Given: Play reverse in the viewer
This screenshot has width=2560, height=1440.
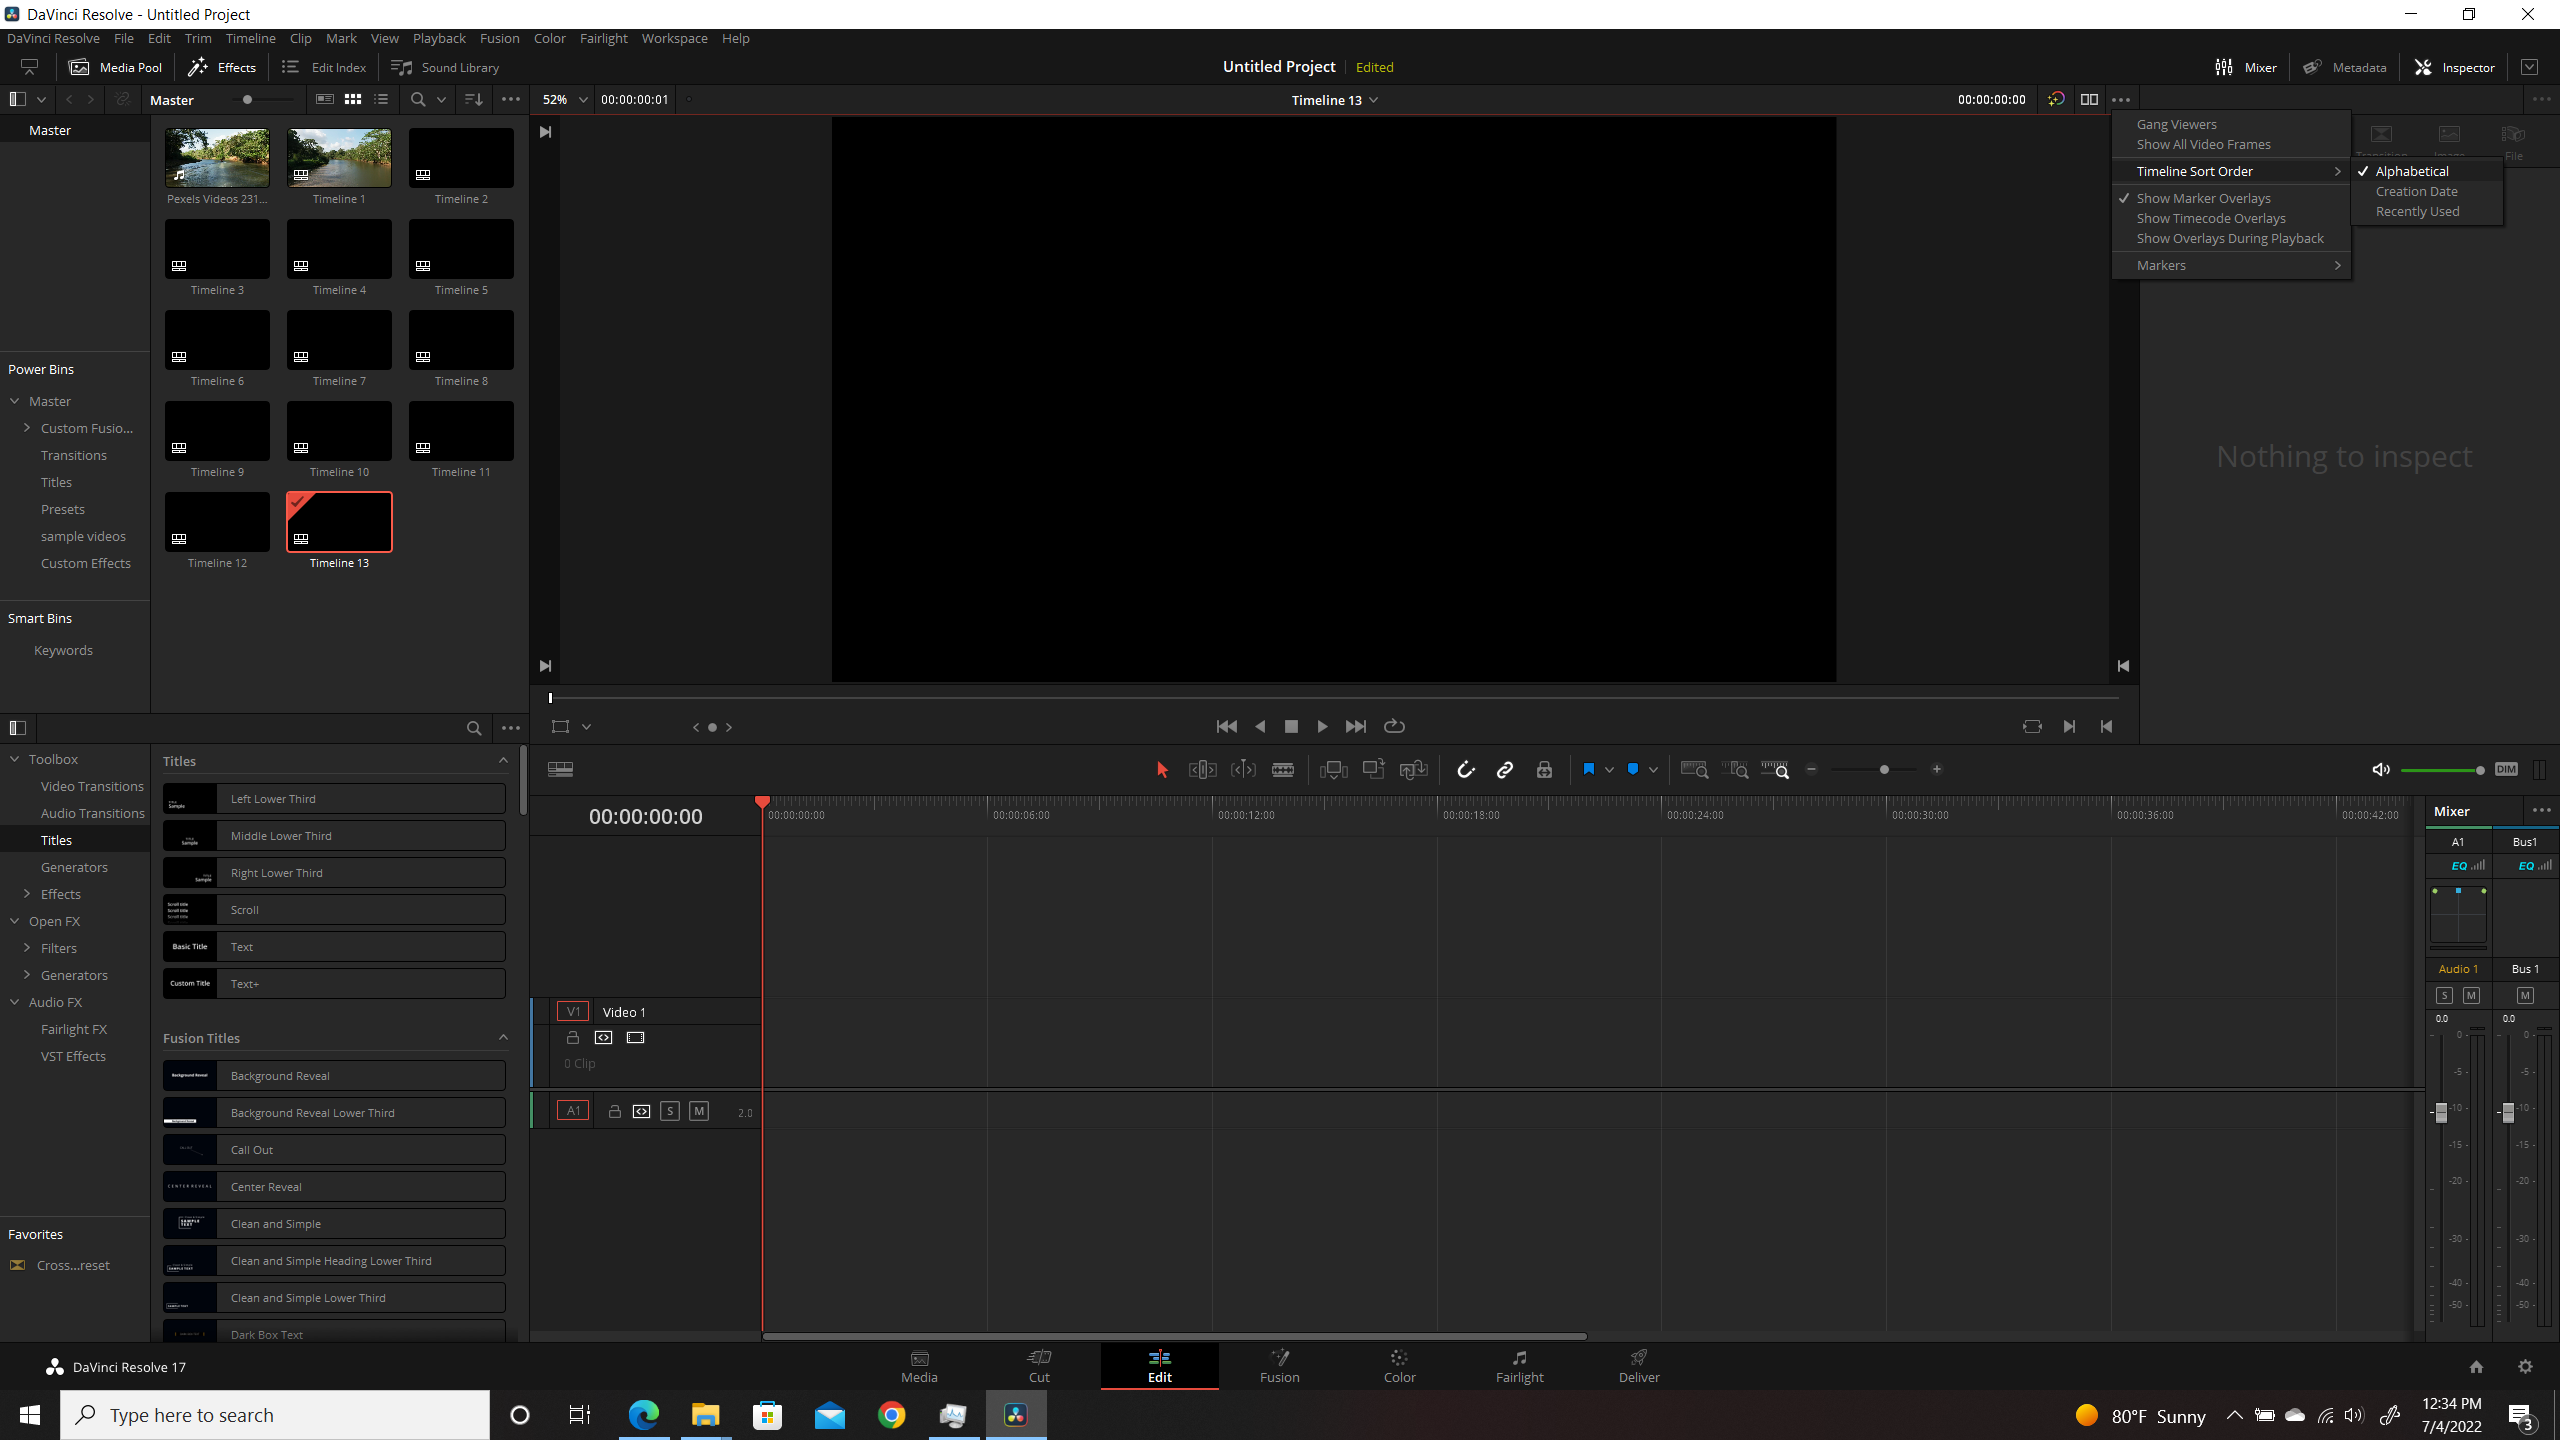Looking at the screenshot, I should tap(1260, 726).
